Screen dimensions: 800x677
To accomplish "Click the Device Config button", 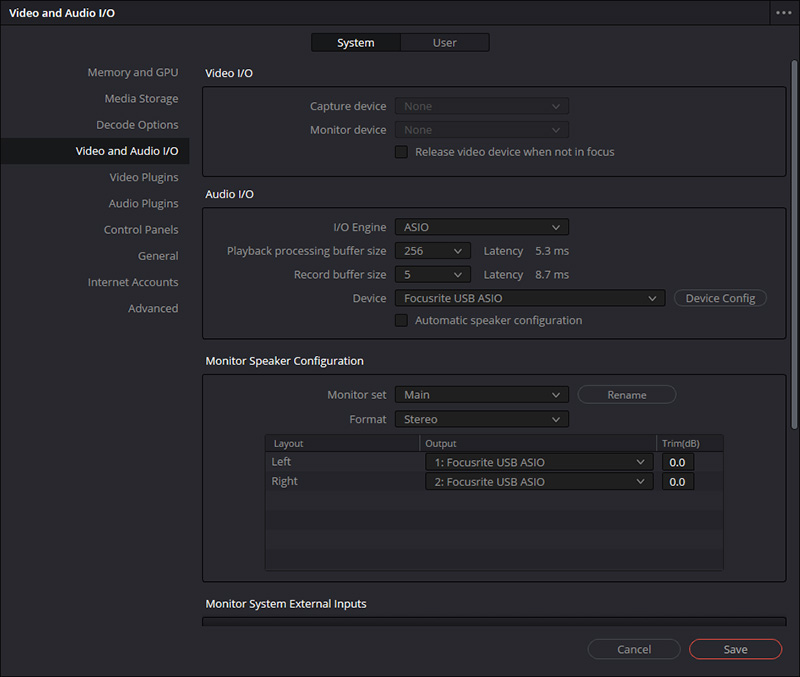I will pos(719,299).
